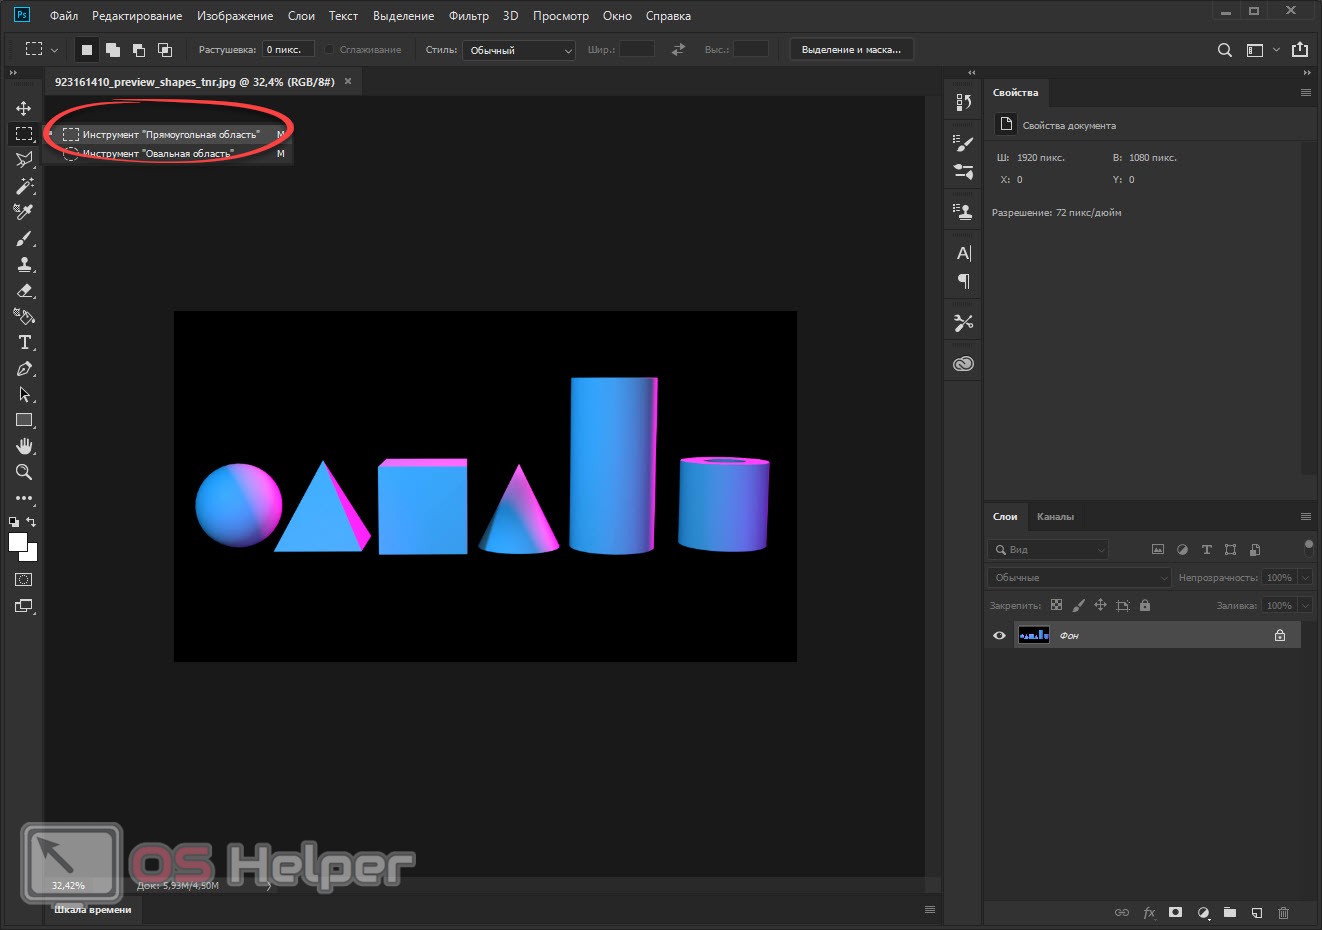
Task: Filter layers by type layers T icon
Action: pyautogui.click(x=1206, y=550)
